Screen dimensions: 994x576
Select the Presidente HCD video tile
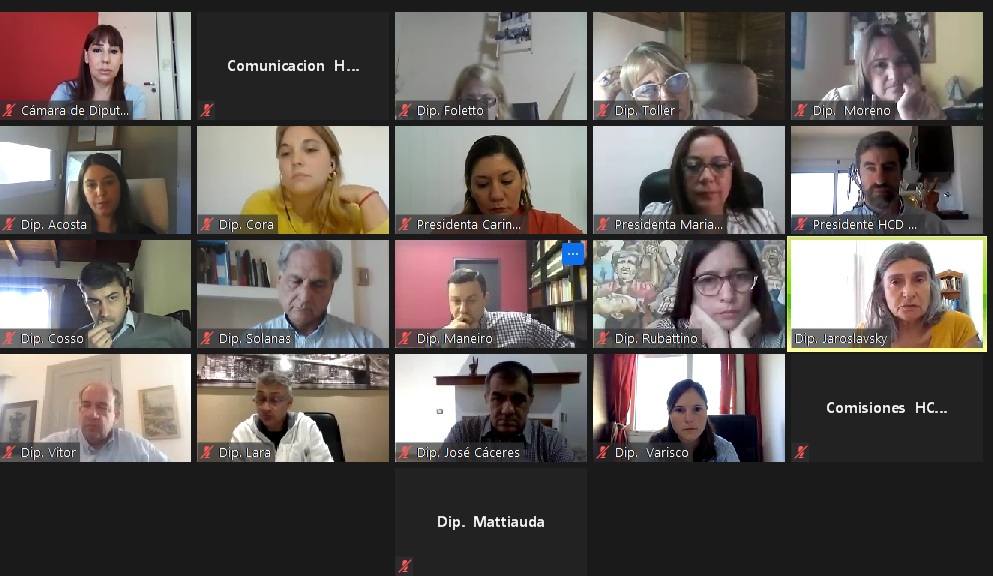(x=887, y=180)
